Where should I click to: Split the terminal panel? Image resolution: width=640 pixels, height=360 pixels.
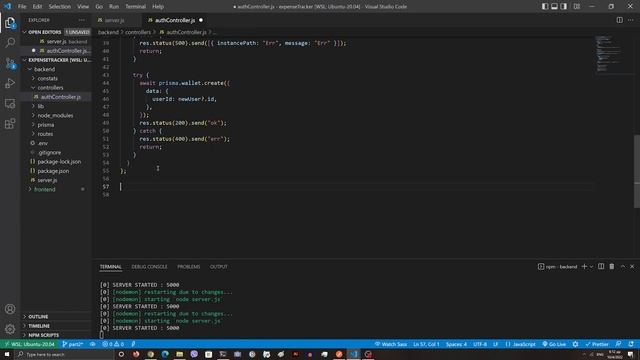pyautogui.click(x=601, y=267)
